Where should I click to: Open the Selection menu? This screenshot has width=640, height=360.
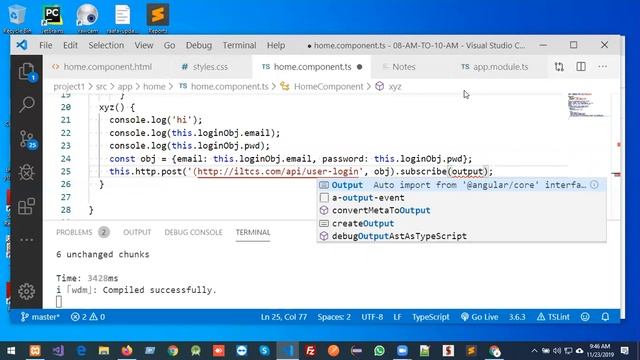pos(106,45)
